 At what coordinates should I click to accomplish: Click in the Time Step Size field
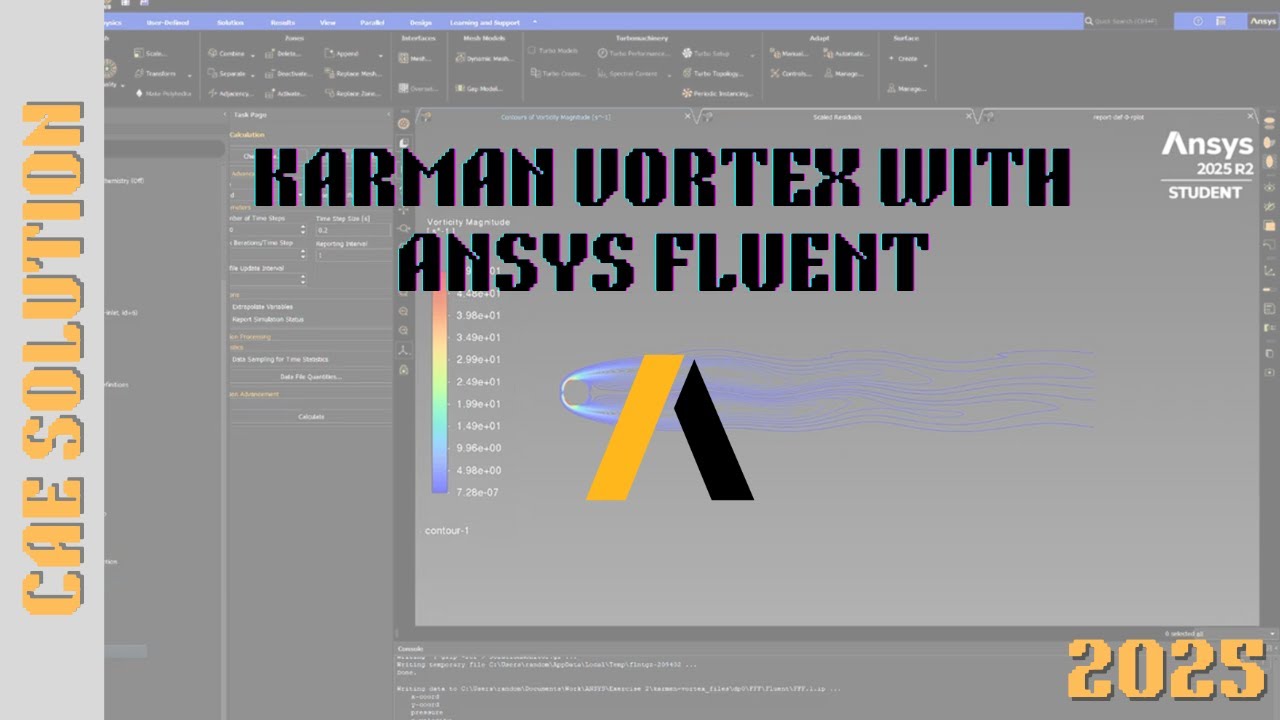click(x=352, y=229)
